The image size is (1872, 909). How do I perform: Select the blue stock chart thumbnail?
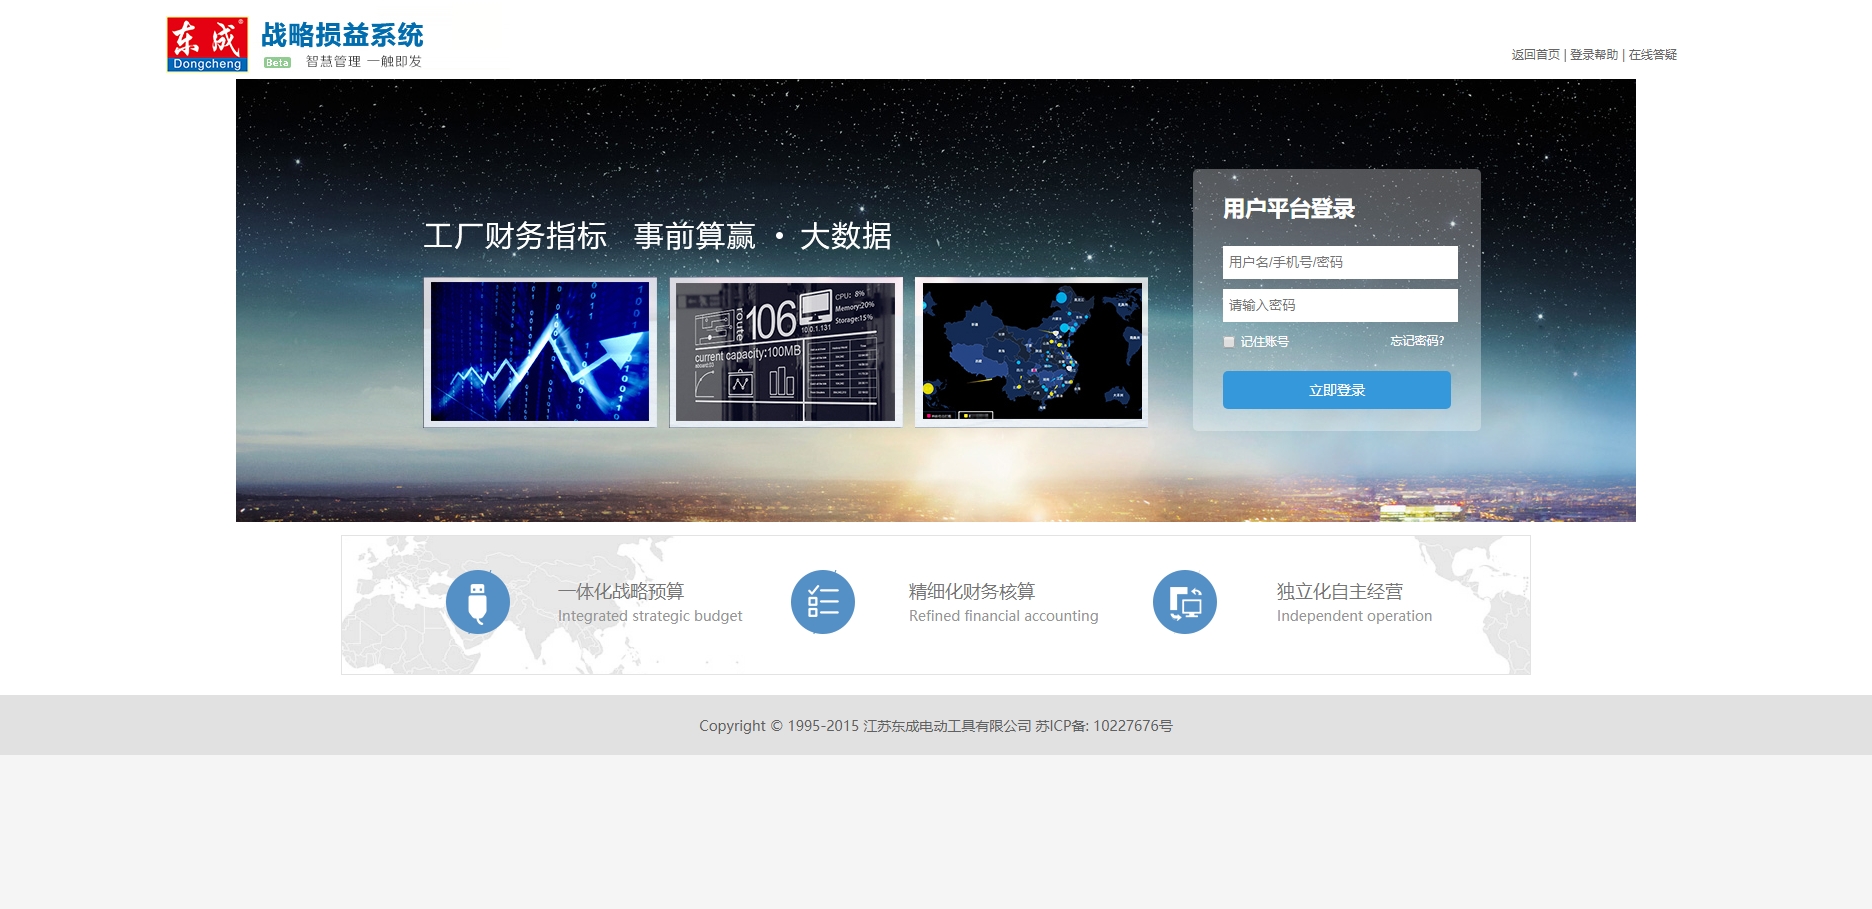pyautogui.click(x=540, y=352)
